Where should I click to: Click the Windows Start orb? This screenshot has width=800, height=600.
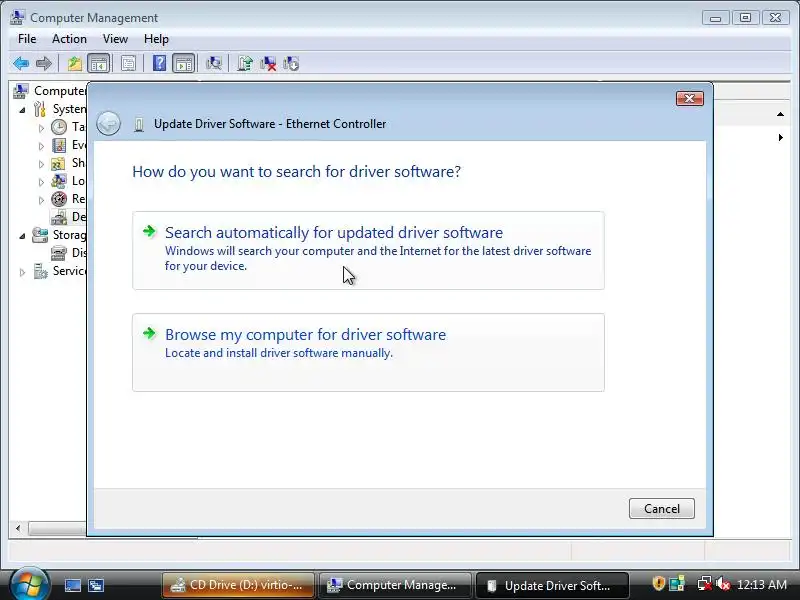29,585
